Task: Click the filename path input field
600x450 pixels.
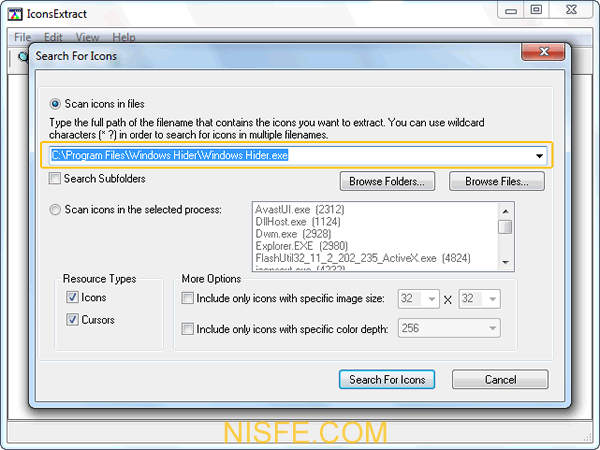Action: (297, 155)
